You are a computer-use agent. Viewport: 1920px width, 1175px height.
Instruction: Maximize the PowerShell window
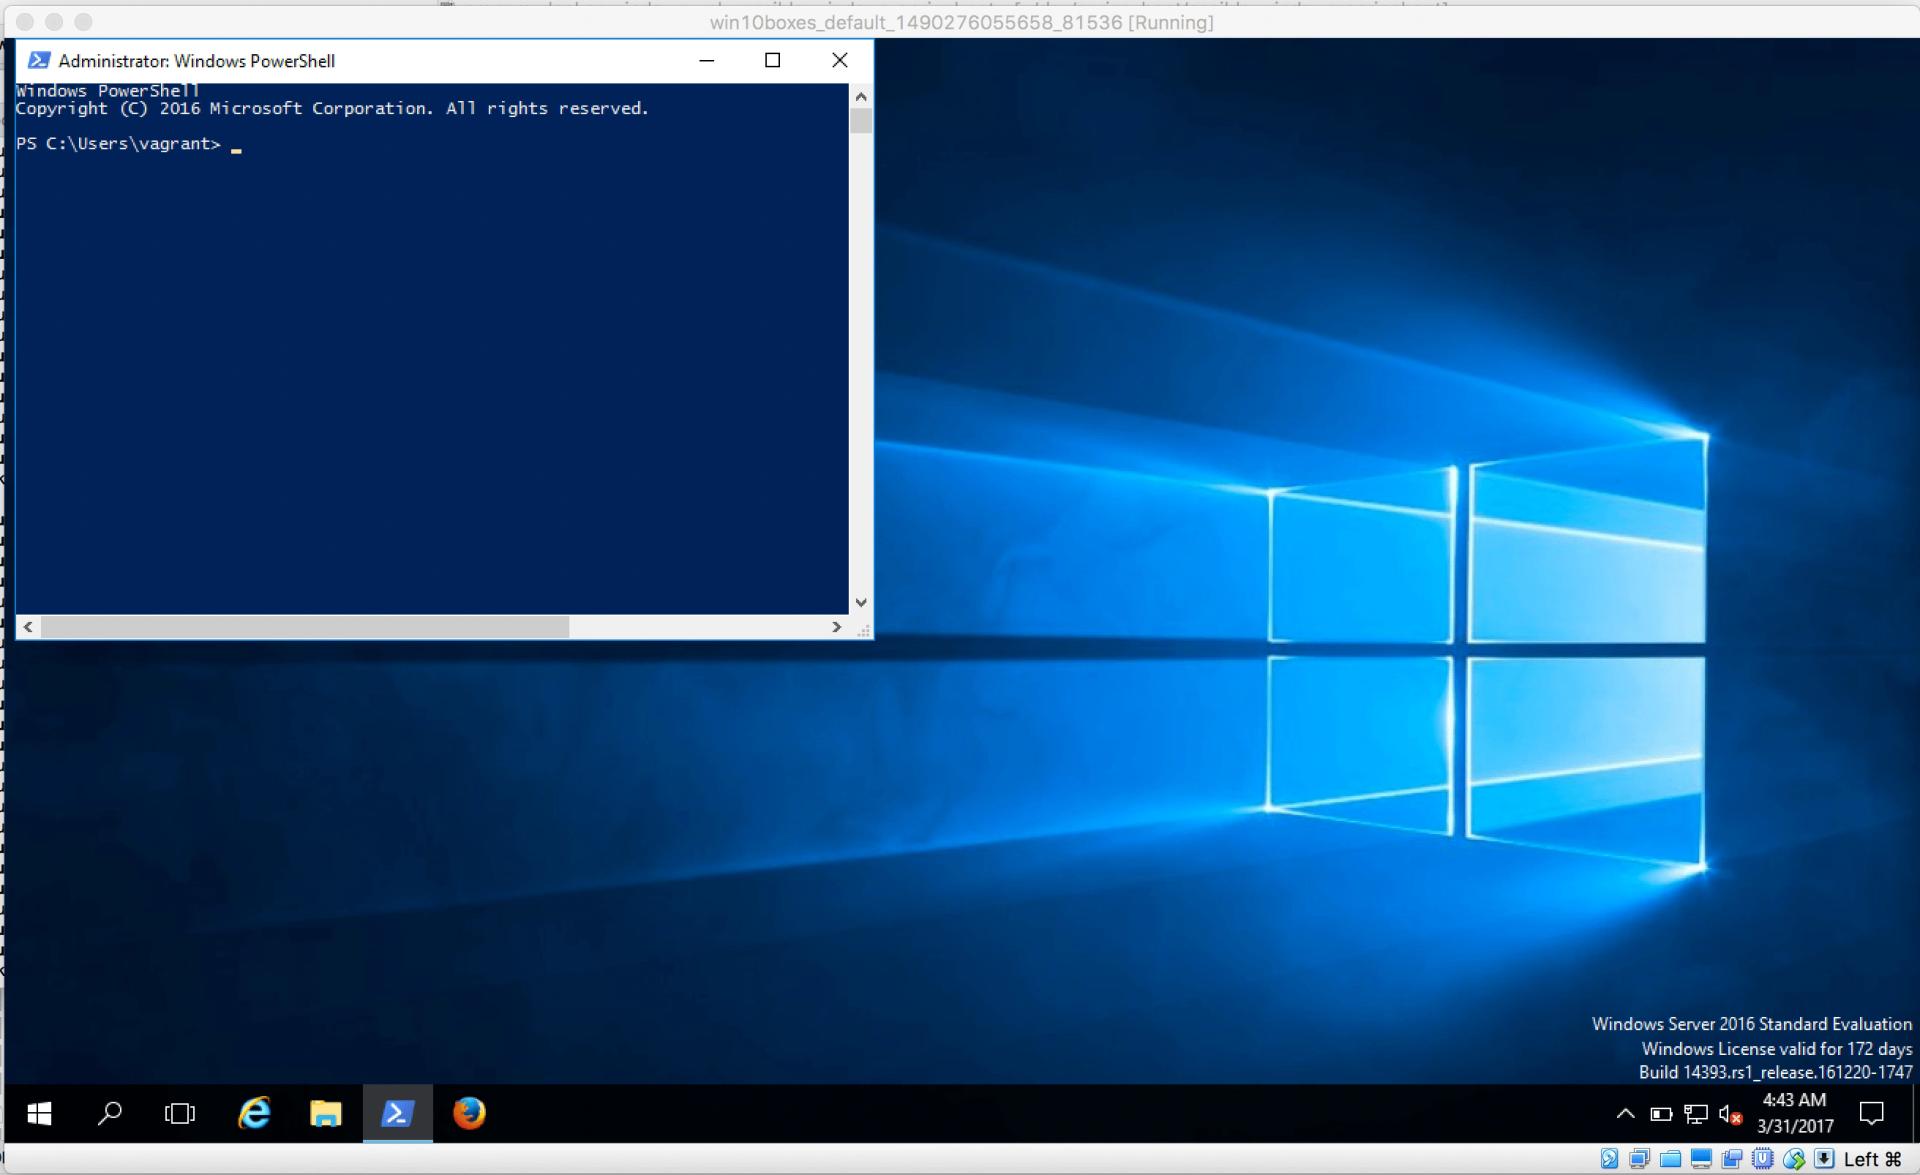pyautogui.click(x=772, y=60)
